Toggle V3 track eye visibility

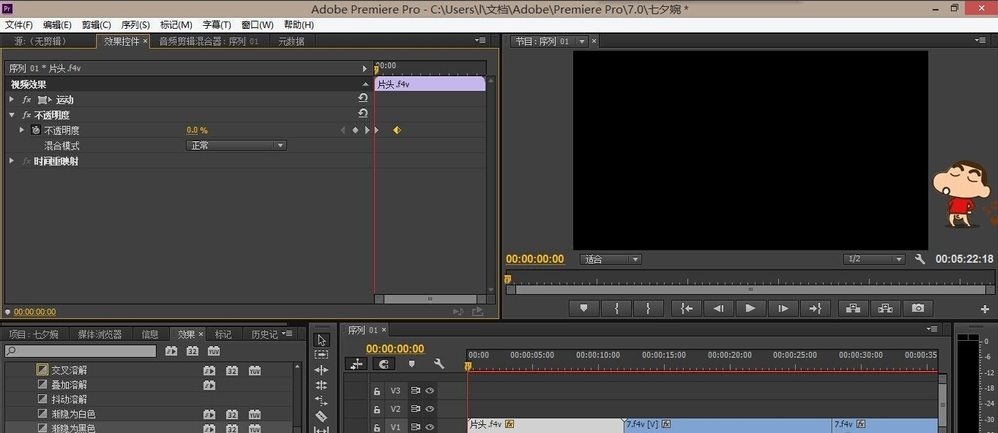[430, 391]
